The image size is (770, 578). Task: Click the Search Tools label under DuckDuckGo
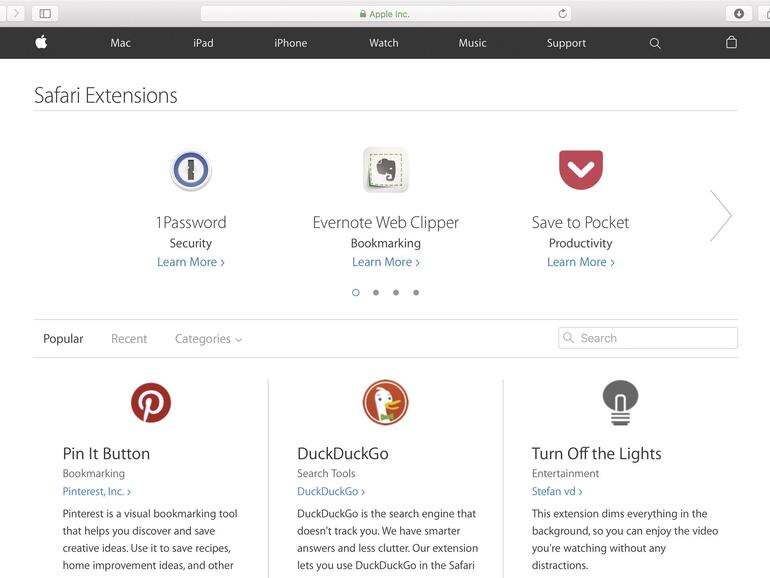click(x=326, y=473)
